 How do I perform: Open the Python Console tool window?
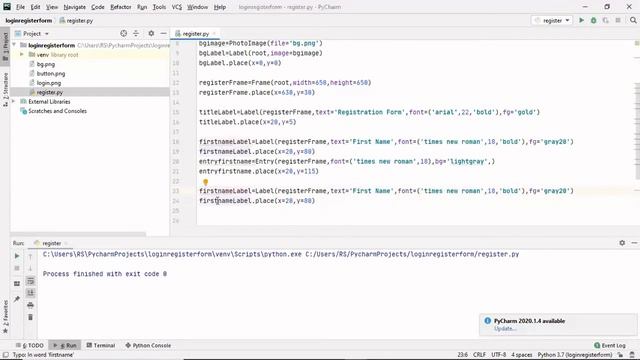coord(148,345)
